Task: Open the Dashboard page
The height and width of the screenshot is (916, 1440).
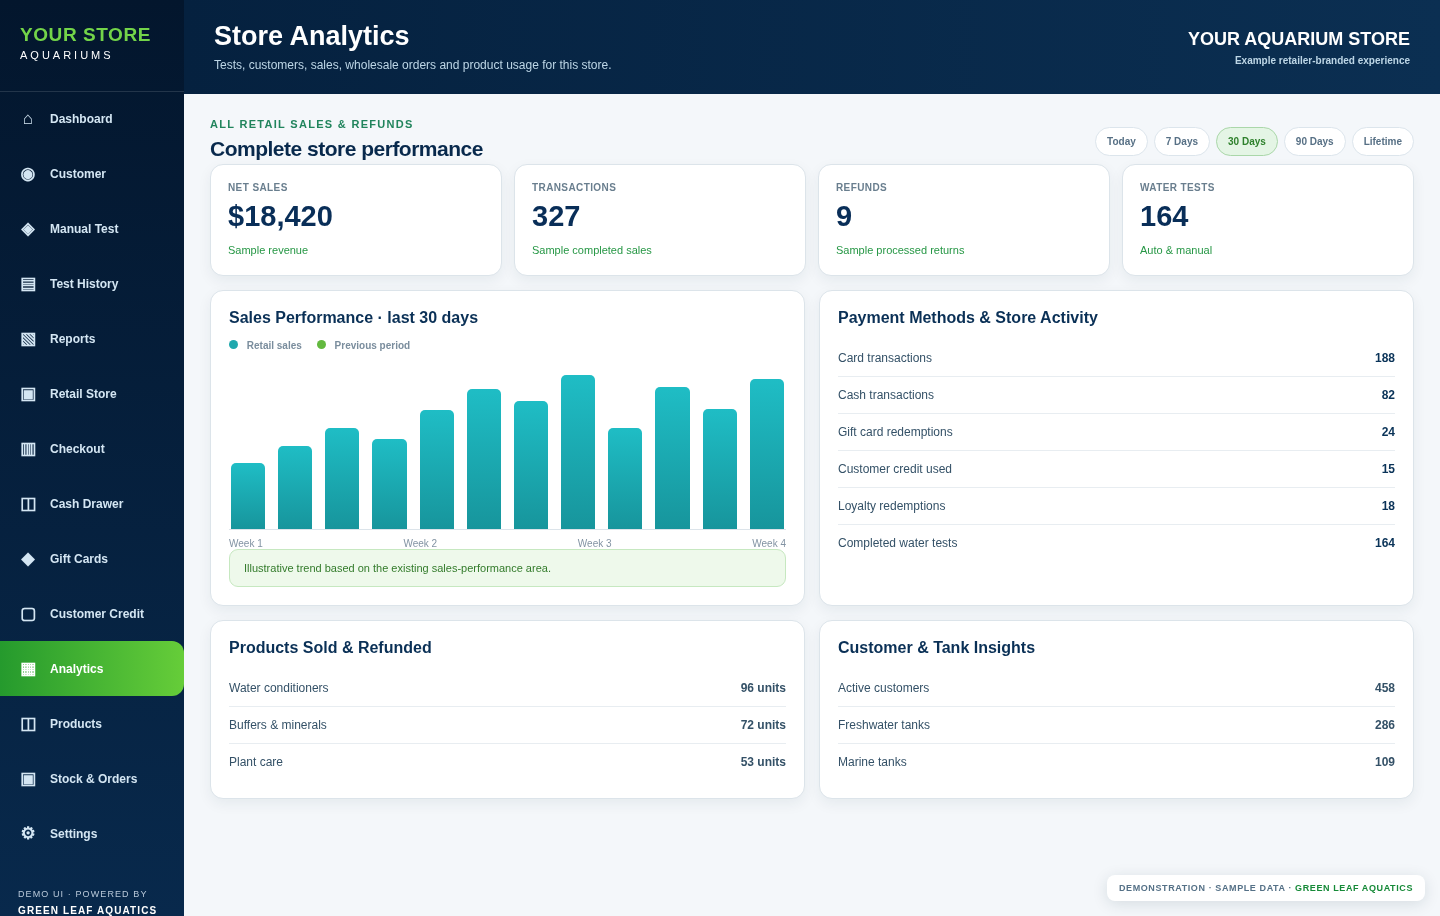Action: click(x=92, y=119)
